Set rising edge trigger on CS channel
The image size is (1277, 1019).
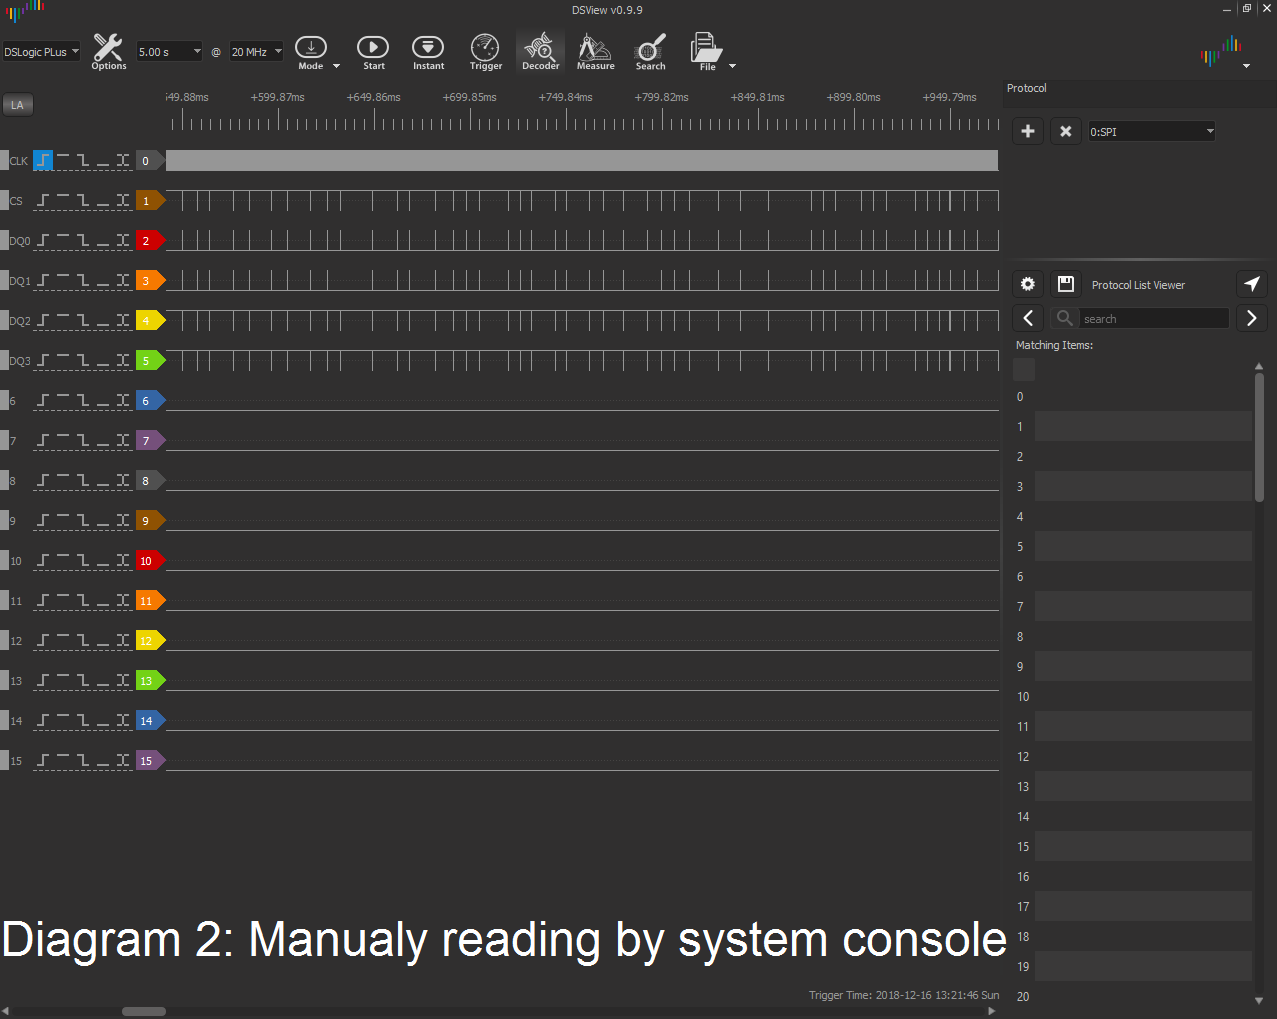[x=43, y=200]
